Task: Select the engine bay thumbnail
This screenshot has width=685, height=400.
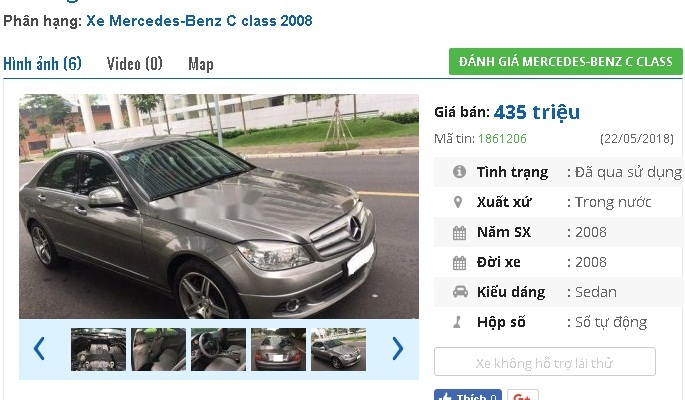Action: click(x=98, y=349)
